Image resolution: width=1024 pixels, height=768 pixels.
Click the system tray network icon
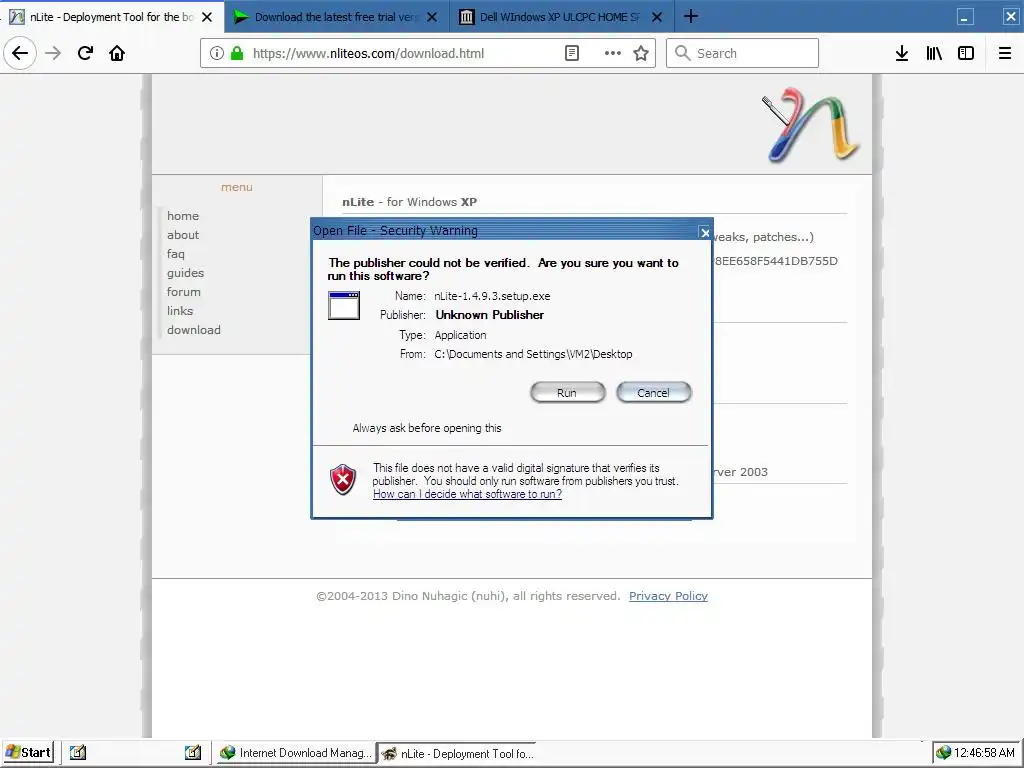[x=943, y=753]
